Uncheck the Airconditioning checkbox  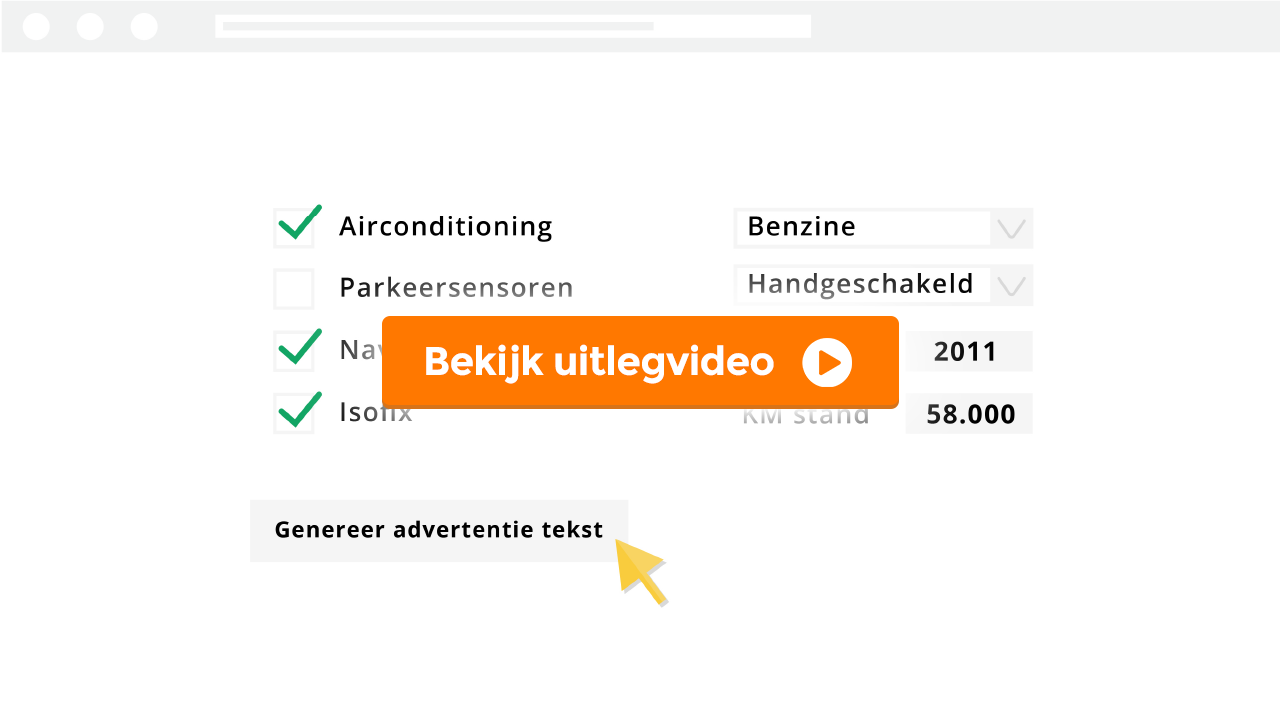coord(294,228)
